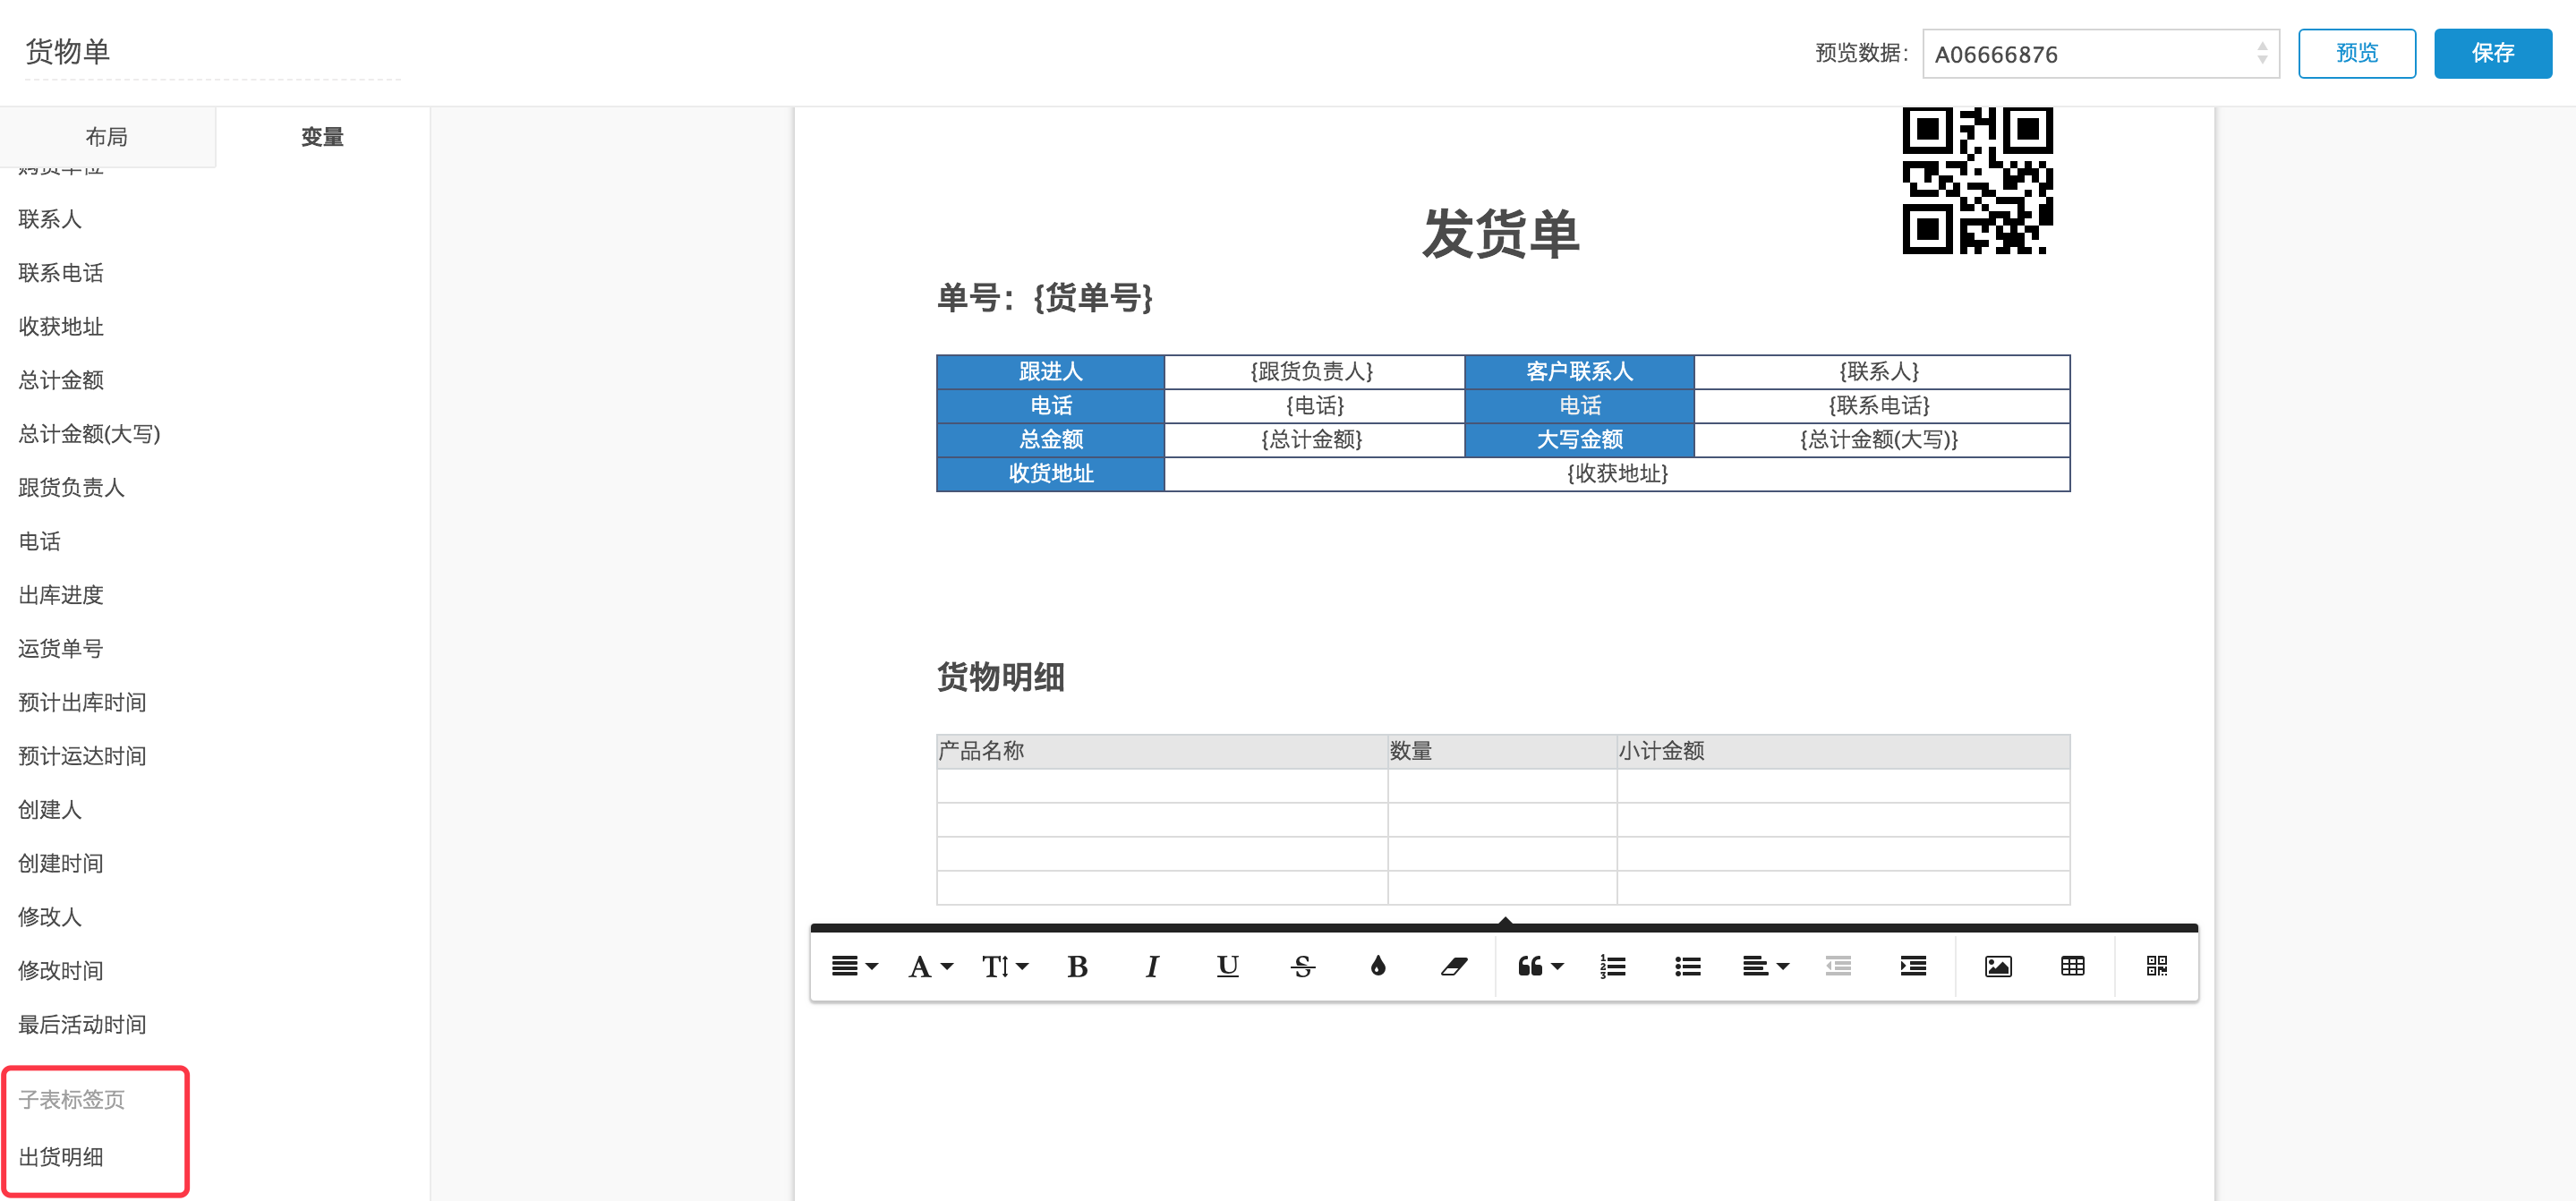Select the 收获地址 variable
This screenshot has width=2576, height=1201.
click(x=61, y=326)
